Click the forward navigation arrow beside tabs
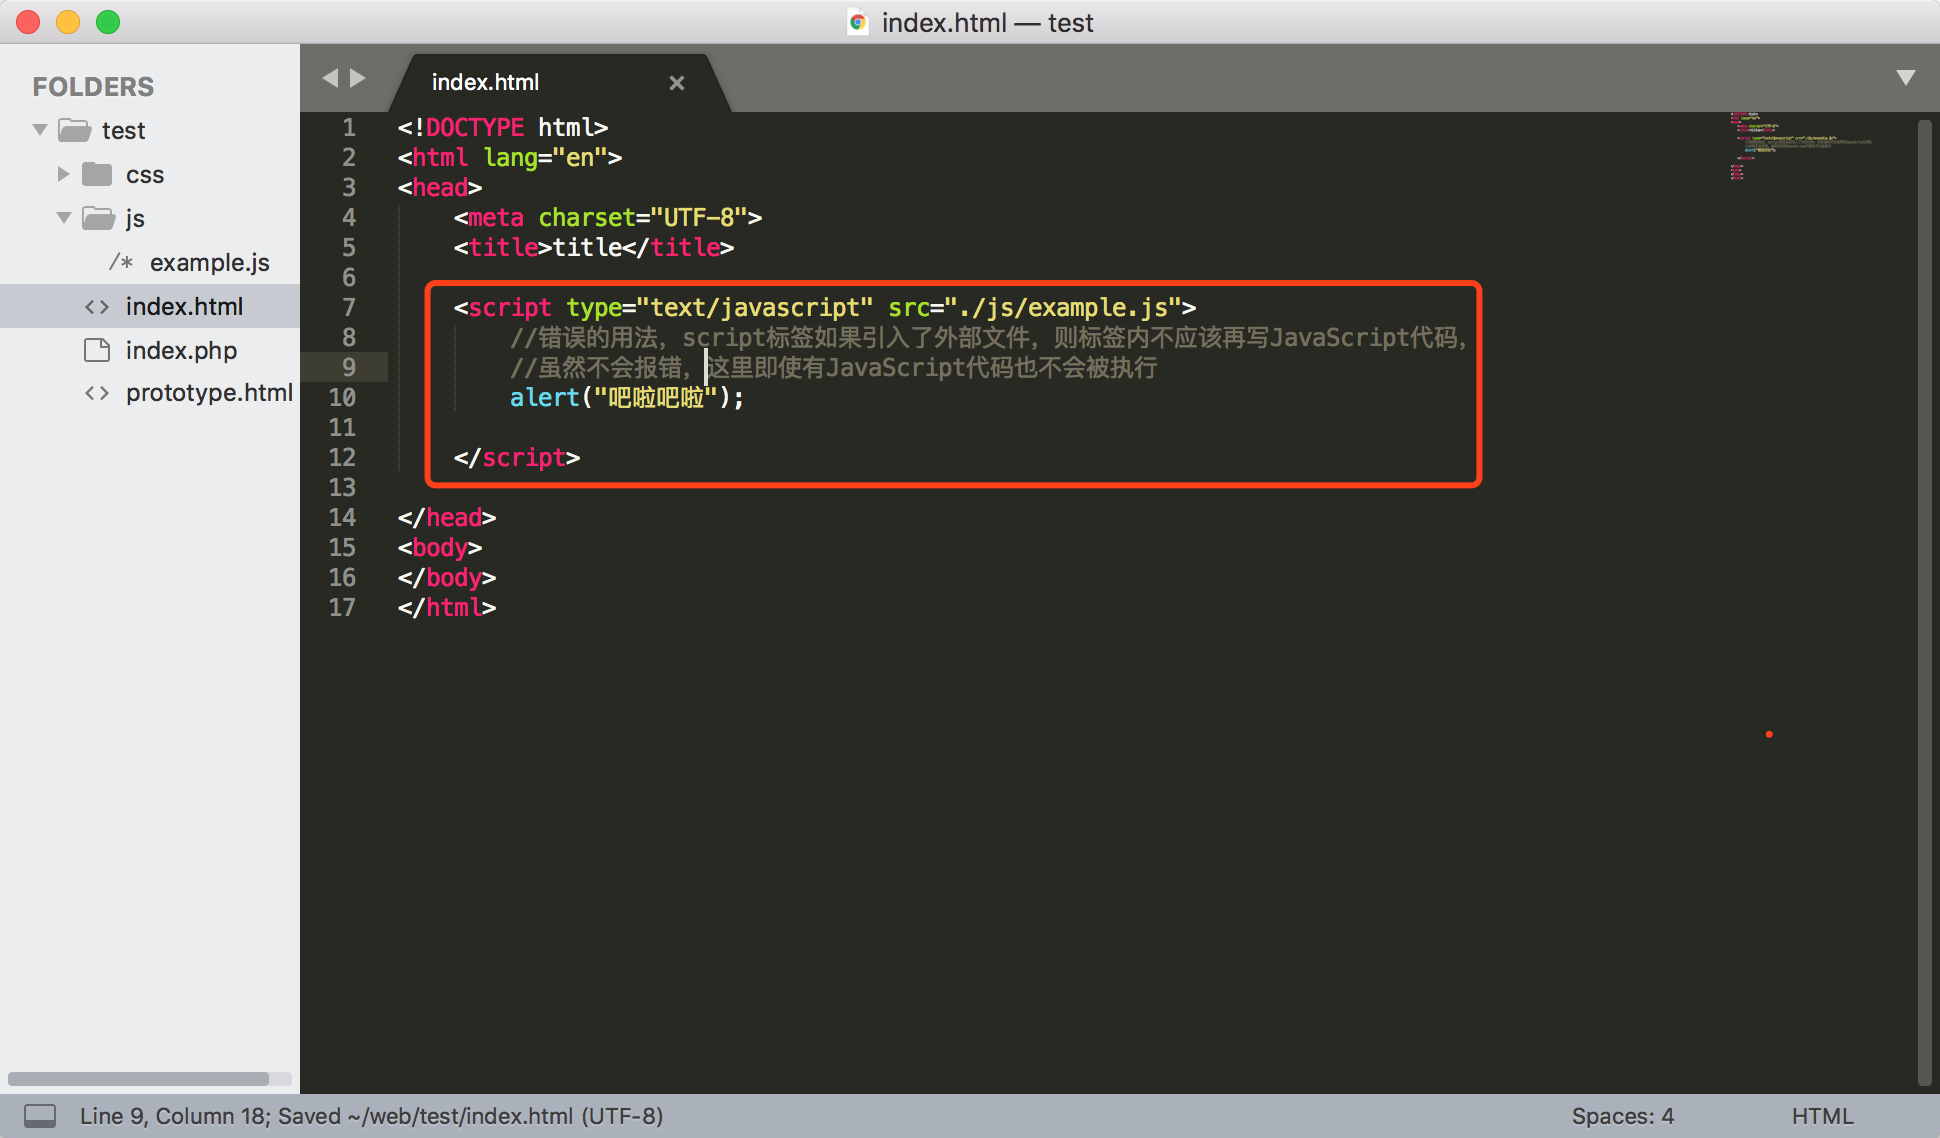The height and width of the screenshot is (1138, 1940). 358,78
